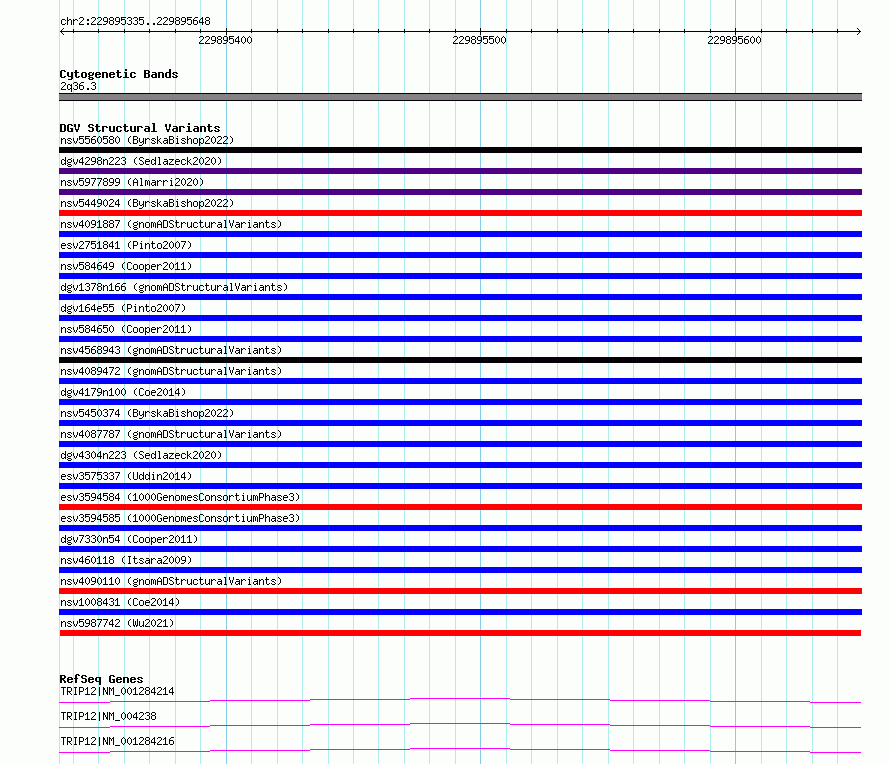Click the right arrow of the coordinate ruler
Viewport: 890px width, 764px height.
(858, 32)
